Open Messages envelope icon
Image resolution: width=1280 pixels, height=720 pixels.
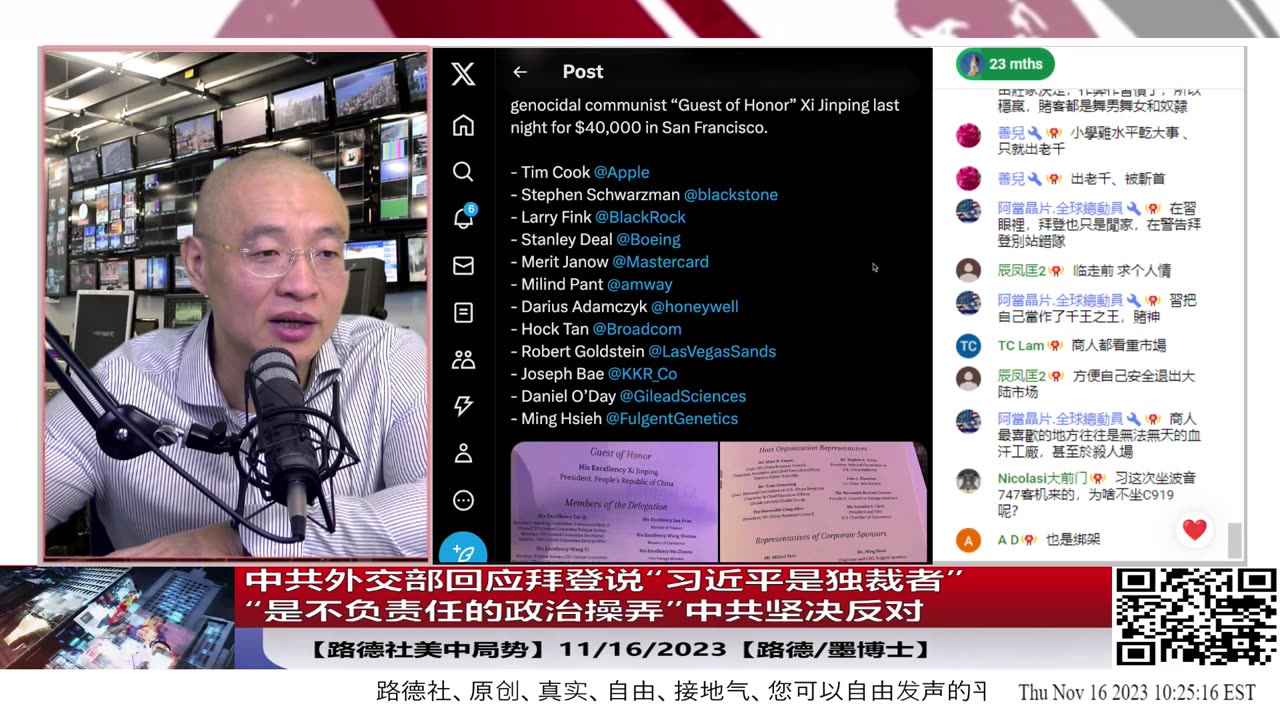click(x=463, y=265)
